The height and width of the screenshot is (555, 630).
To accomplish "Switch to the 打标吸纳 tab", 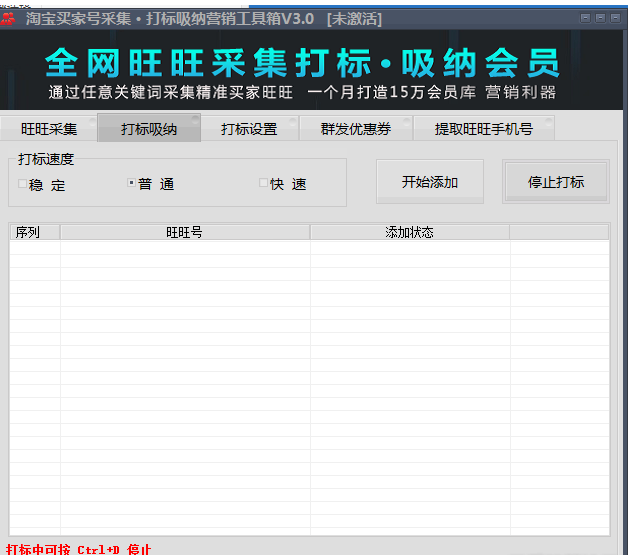I will 149,128.
